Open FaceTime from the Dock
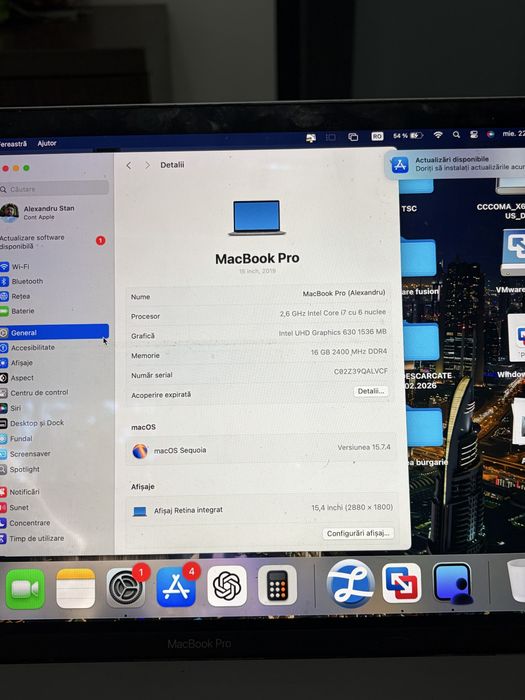Screen dimensions: 525x700 tap(25, 589)
